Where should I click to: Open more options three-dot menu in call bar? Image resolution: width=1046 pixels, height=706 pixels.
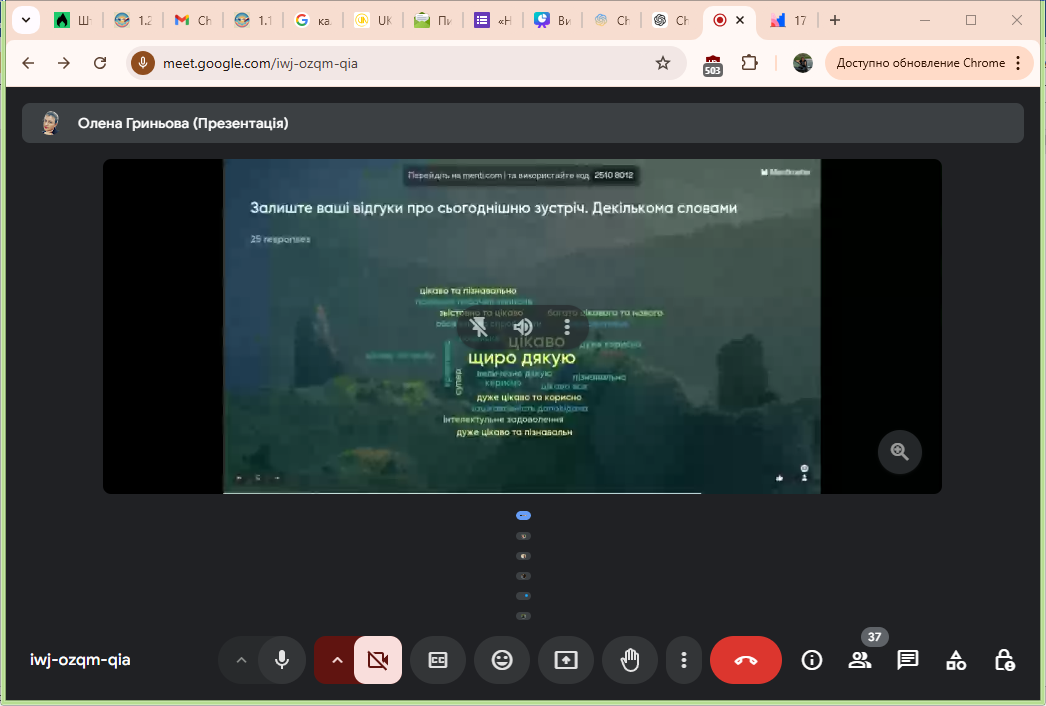[x=684, y=660]
